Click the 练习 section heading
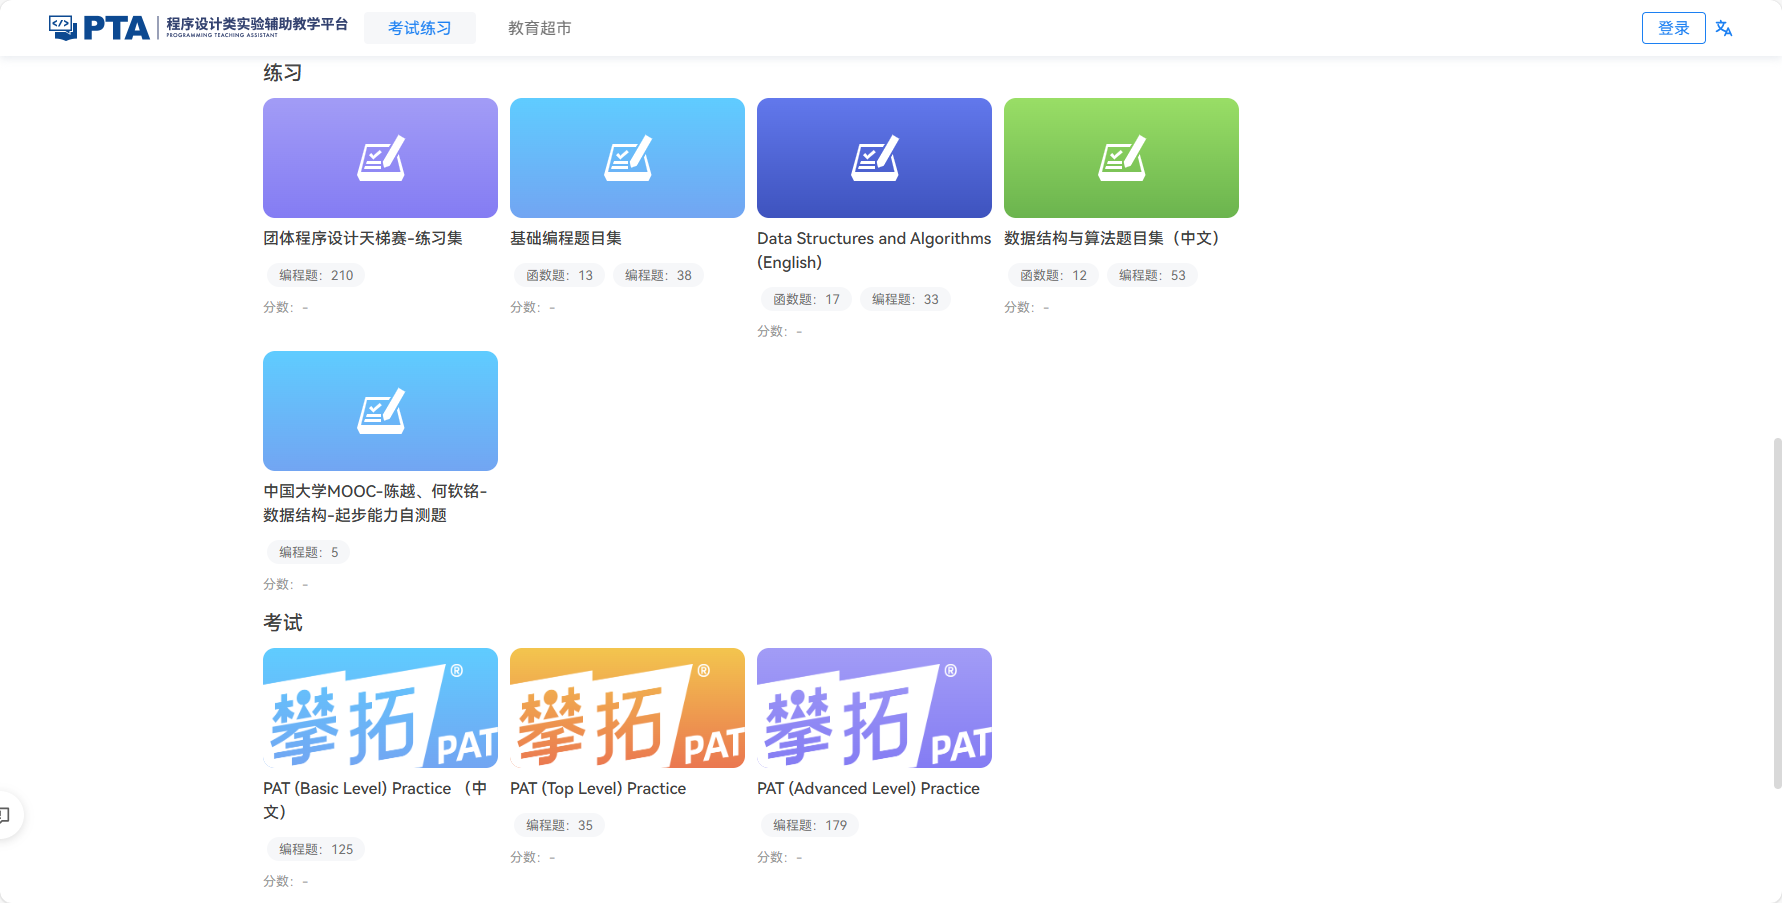This screenshot has width=1782, height=903. pyautogui.click(x=283, y=73)
